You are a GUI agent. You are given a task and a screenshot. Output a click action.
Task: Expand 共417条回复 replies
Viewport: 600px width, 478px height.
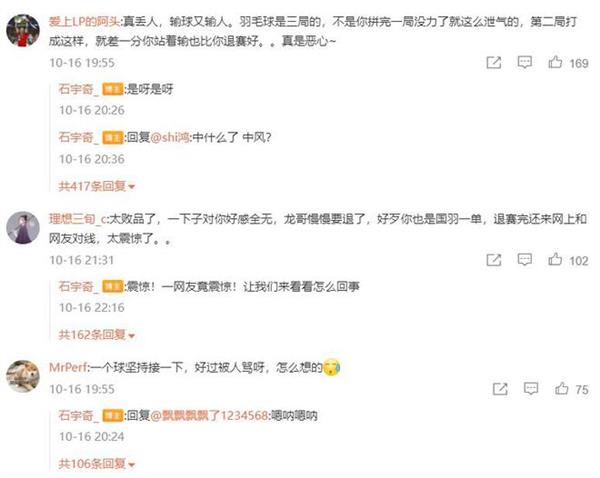[96, 186]
